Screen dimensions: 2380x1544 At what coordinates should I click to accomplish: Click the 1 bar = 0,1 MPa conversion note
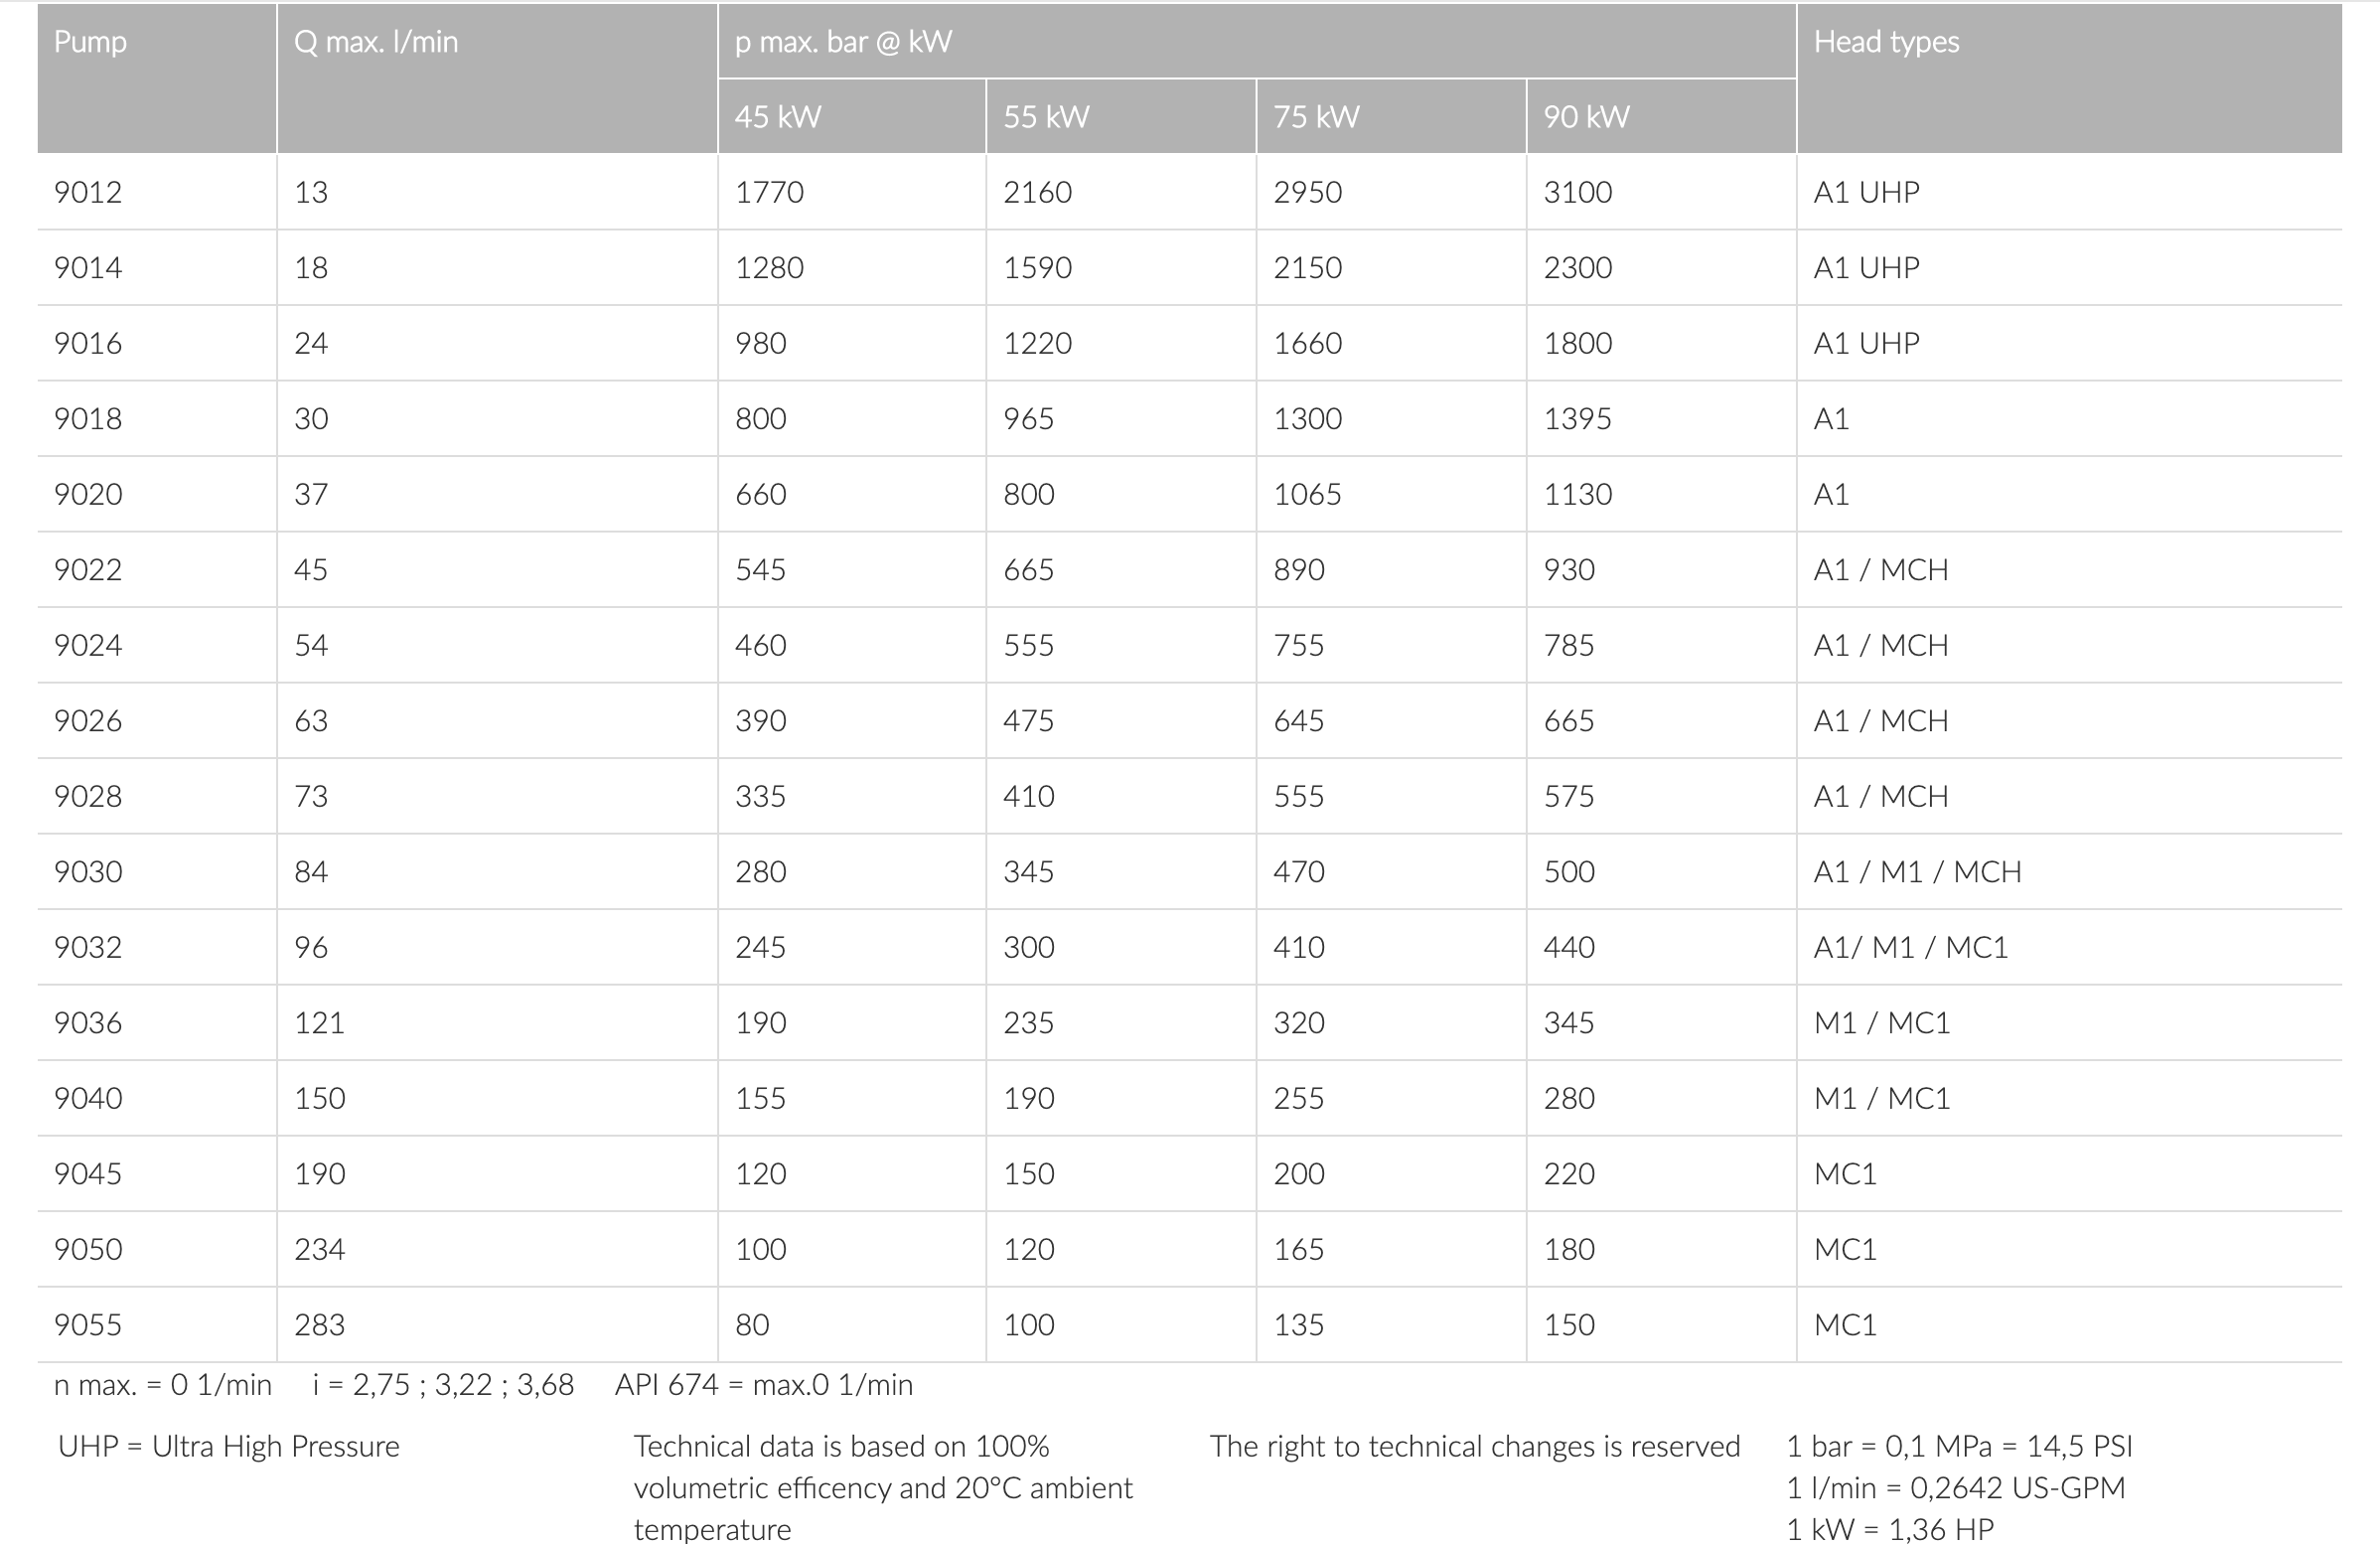pos(1959,1446)
